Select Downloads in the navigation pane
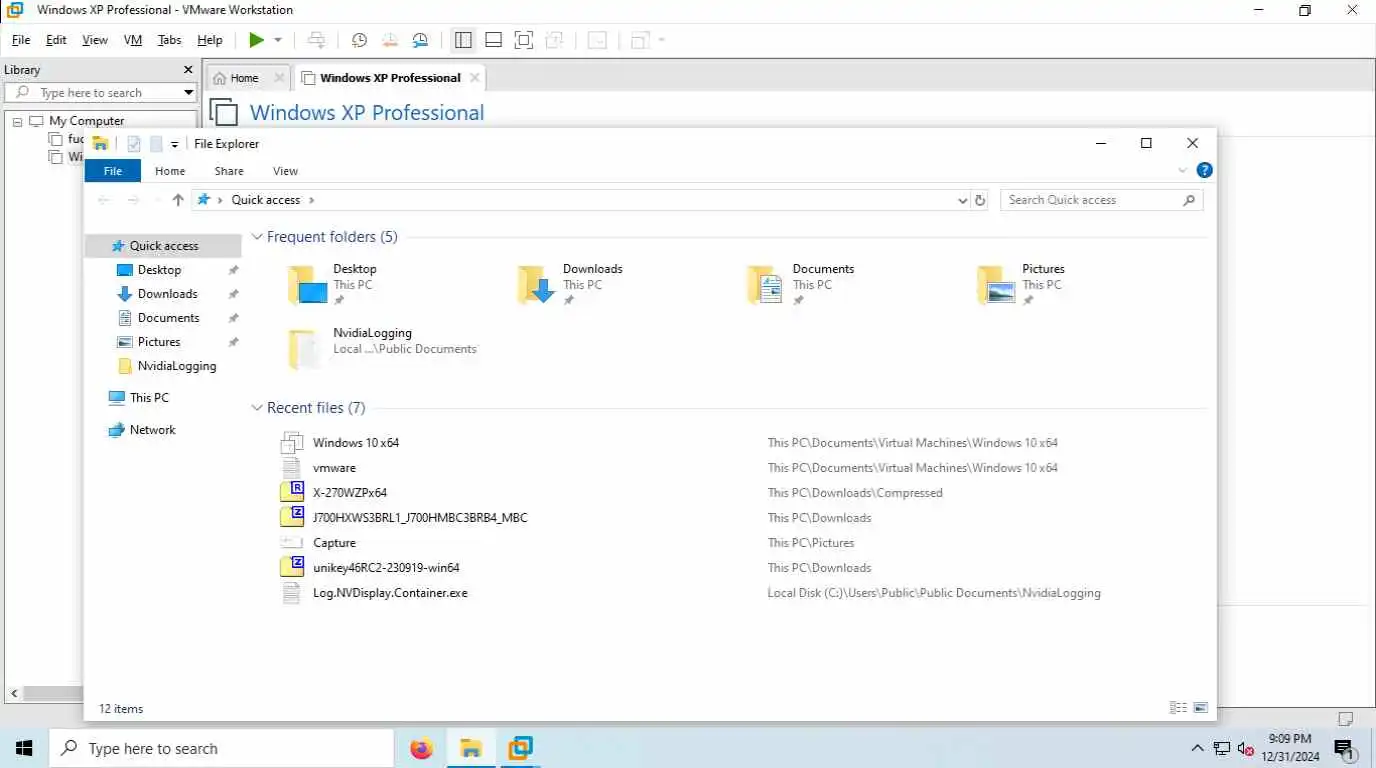Image resolution: width=1376 pixels, height=768 pixels. [x=167, y=294]
